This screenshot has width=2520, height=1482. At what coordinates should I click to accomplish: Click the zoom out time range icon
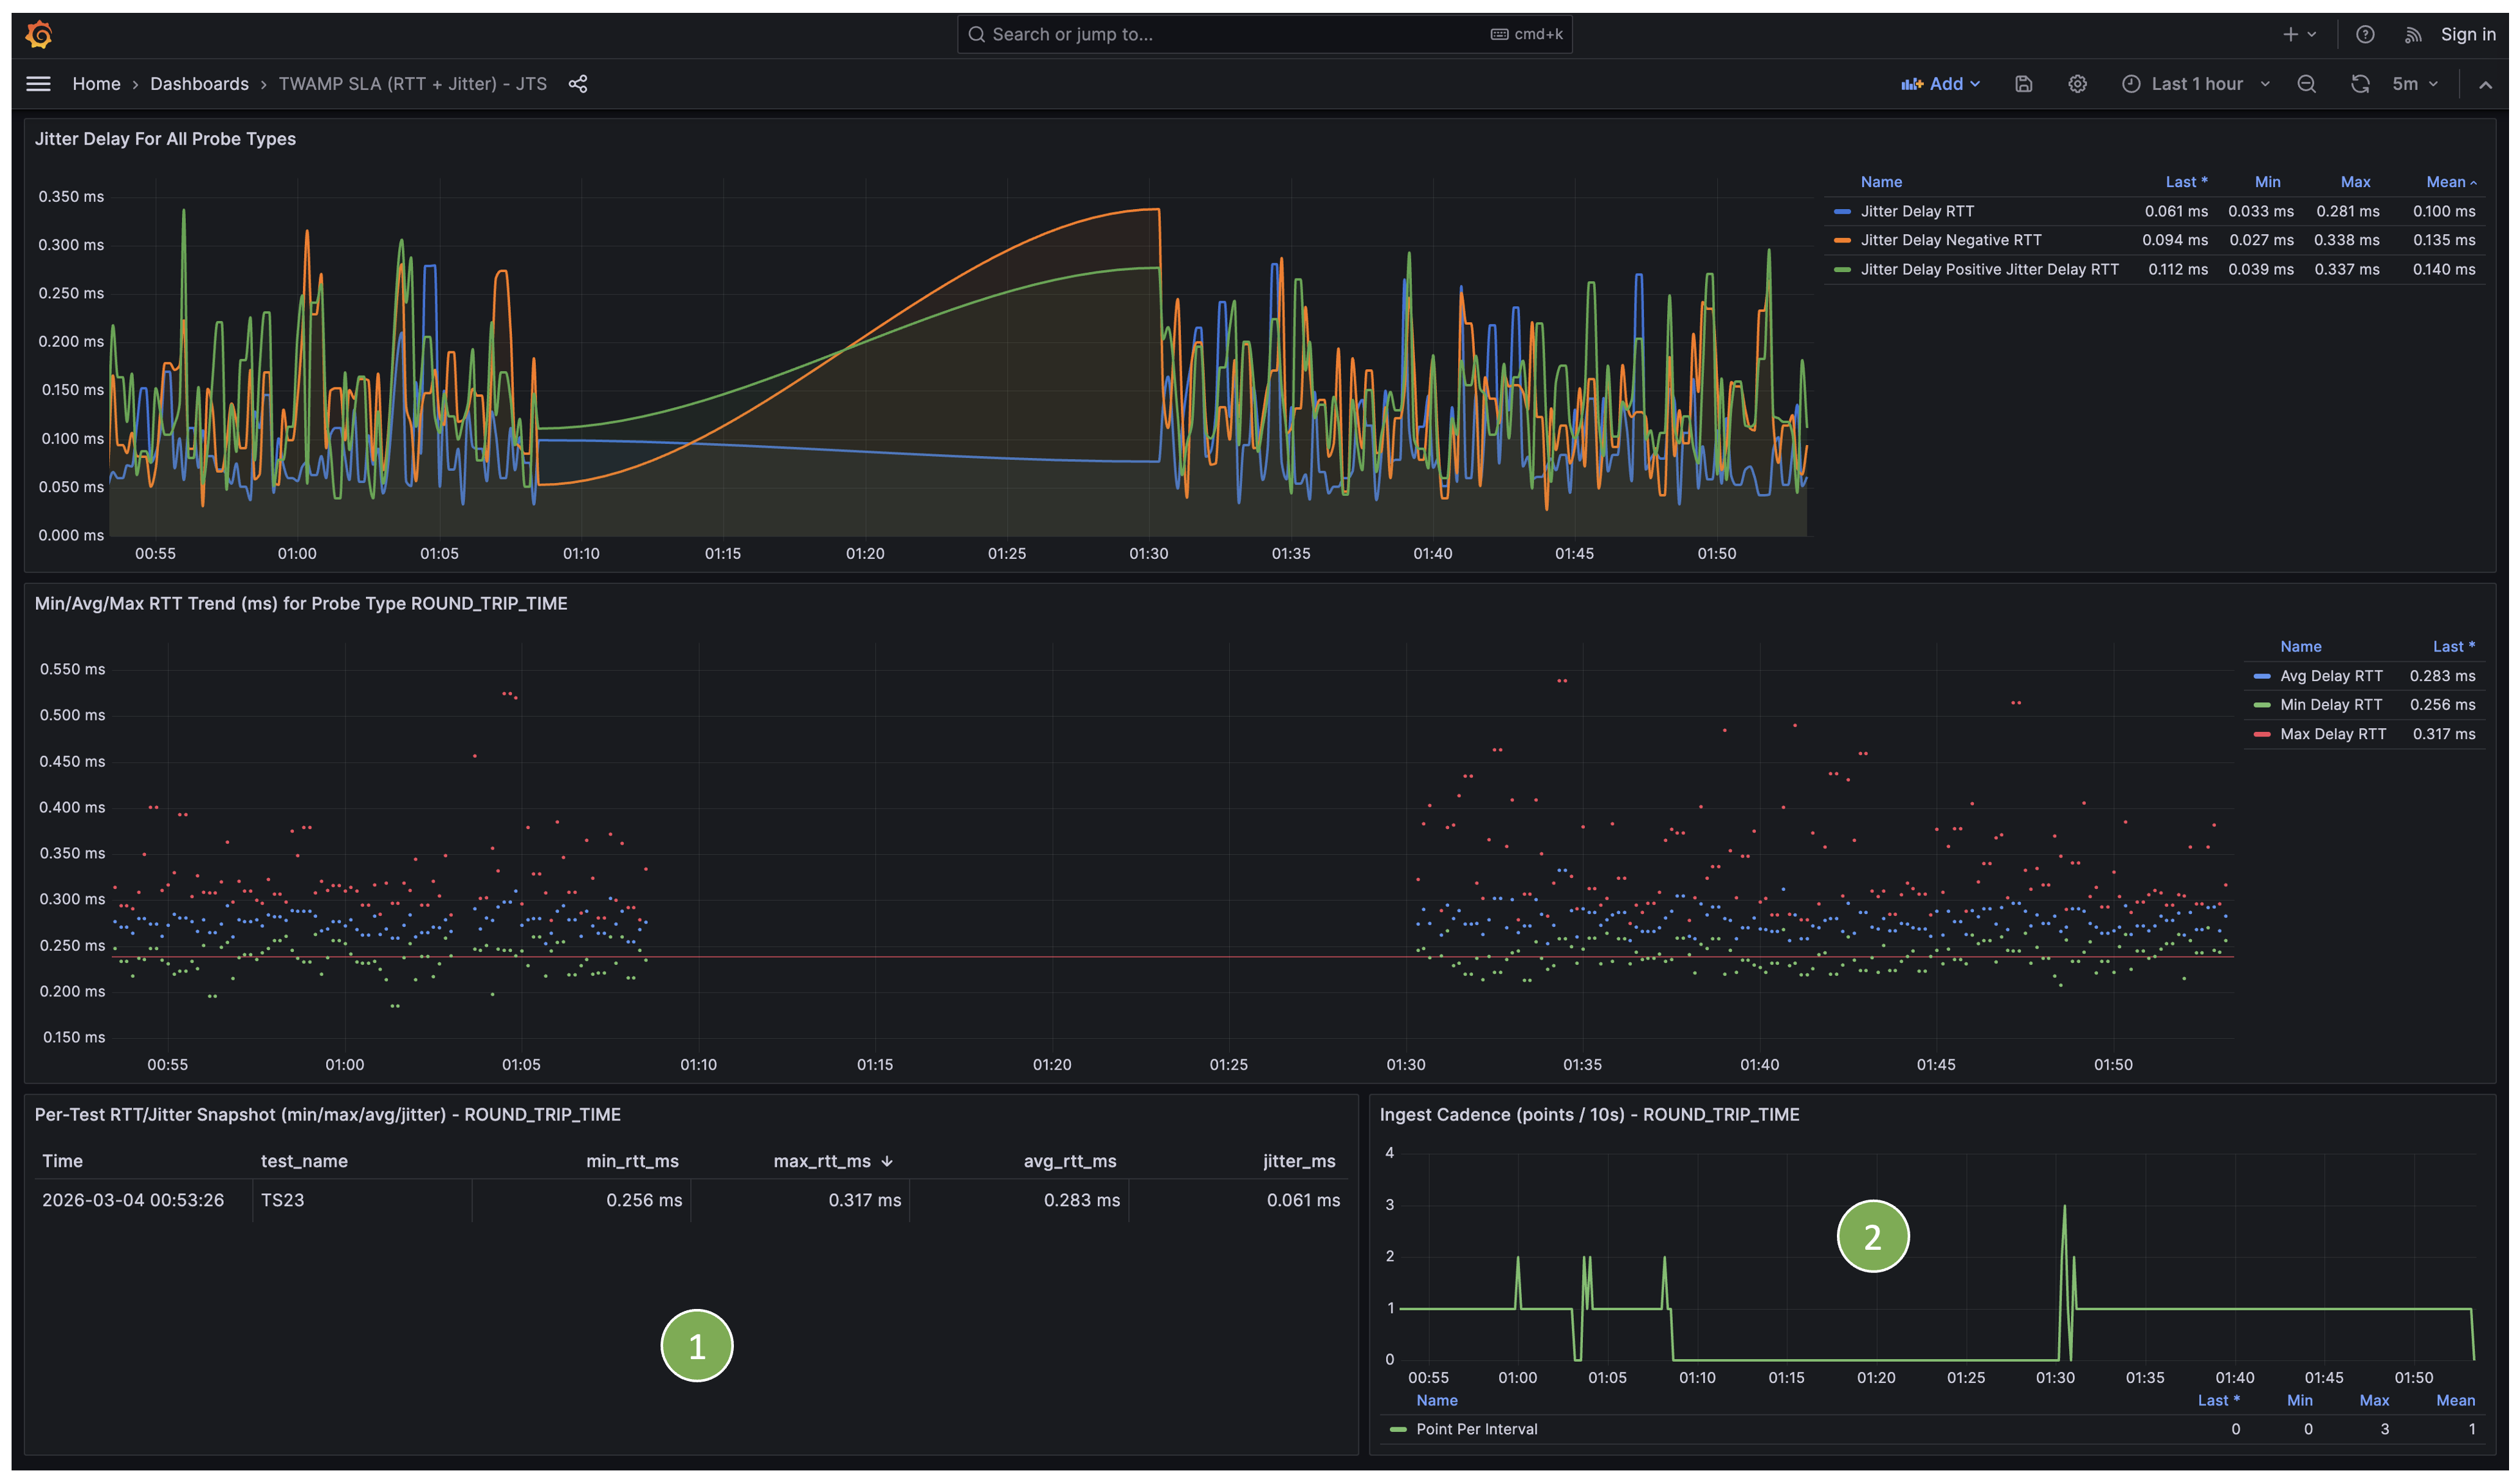click(2306, 84)
